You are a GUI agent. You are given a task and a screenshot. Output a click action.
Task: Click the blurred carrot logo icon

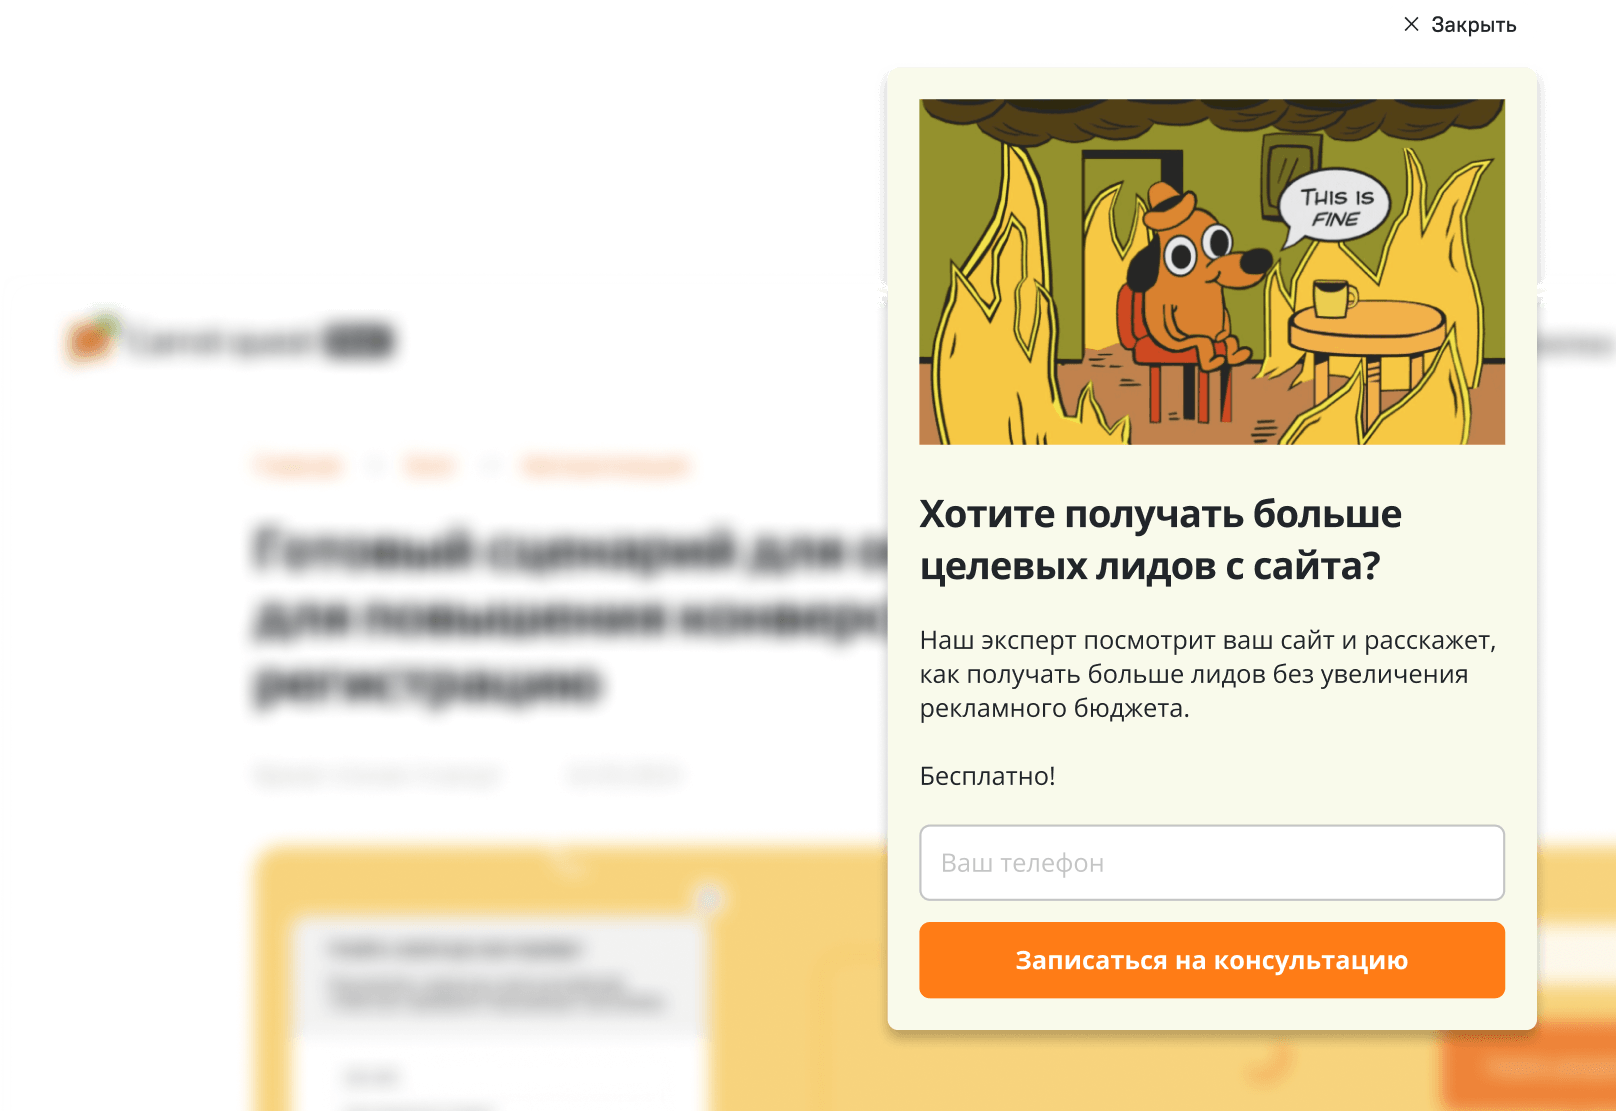(x=92, y=337)
